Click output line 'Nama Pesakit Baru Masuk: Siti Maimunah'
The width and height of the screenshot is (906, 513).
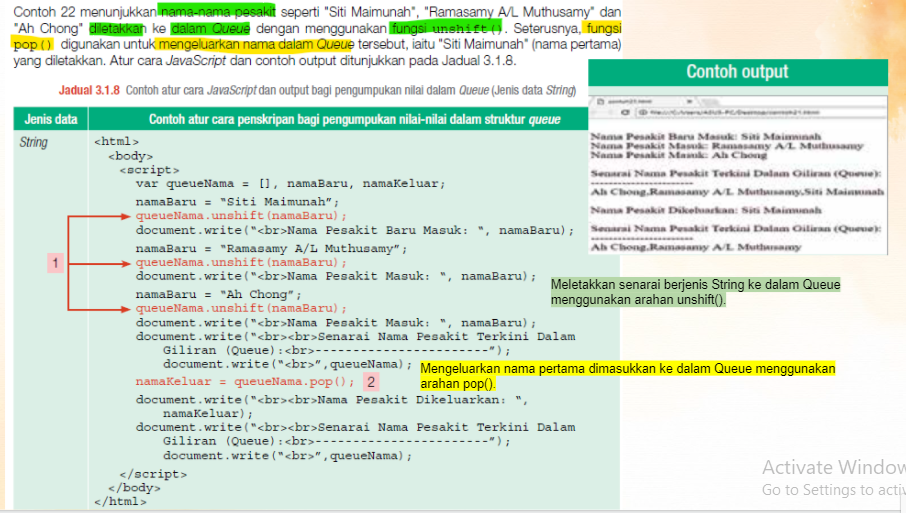pos(706,136)
